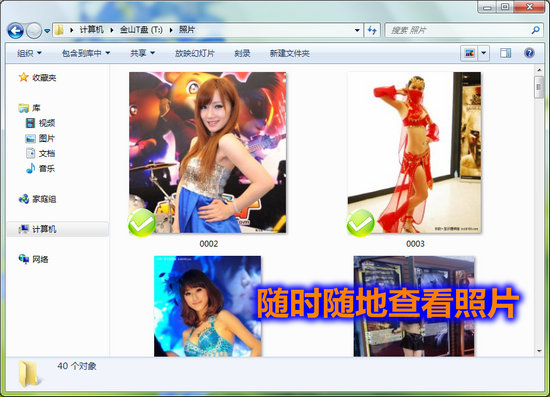Click in the 搜索 照片 search field
Screen dimensions: 550x397
(457, 31)
